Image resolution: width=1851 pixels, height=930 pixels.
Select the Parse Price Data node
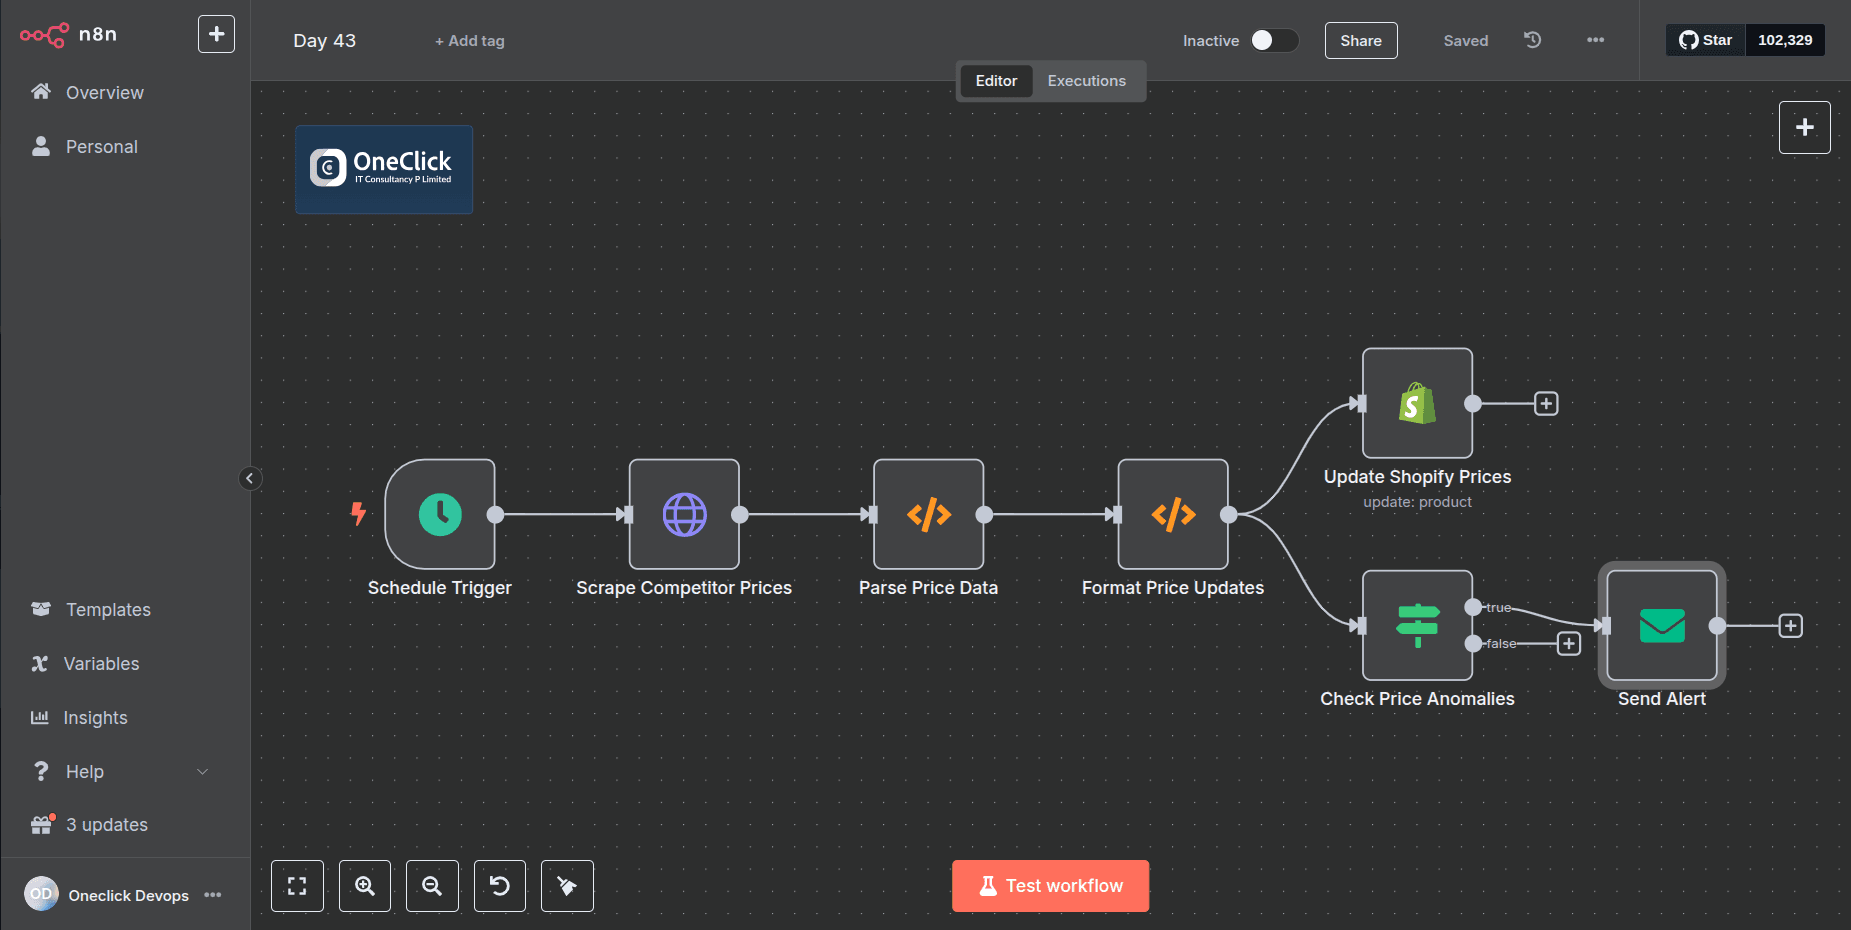click(x=928, y=514)
